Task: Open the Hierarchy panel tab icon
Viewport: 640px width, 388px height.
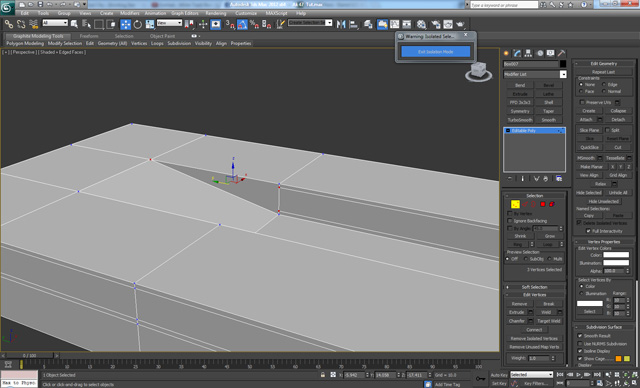Action: tap(529, 53)
